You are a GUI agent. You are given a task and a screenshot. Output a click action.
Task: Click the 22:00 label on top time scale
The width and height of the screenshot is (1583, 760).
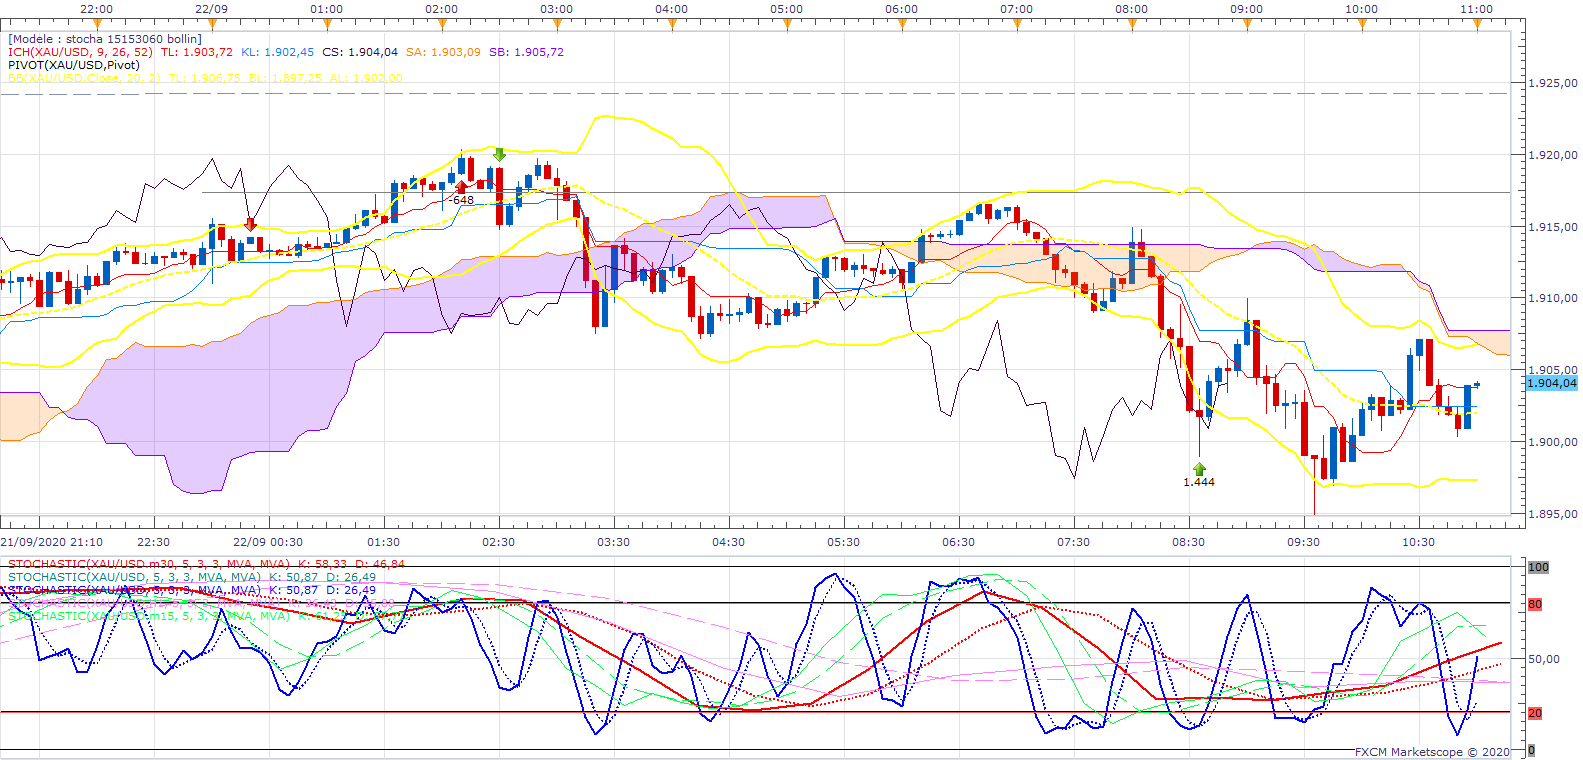pos(96,9)
